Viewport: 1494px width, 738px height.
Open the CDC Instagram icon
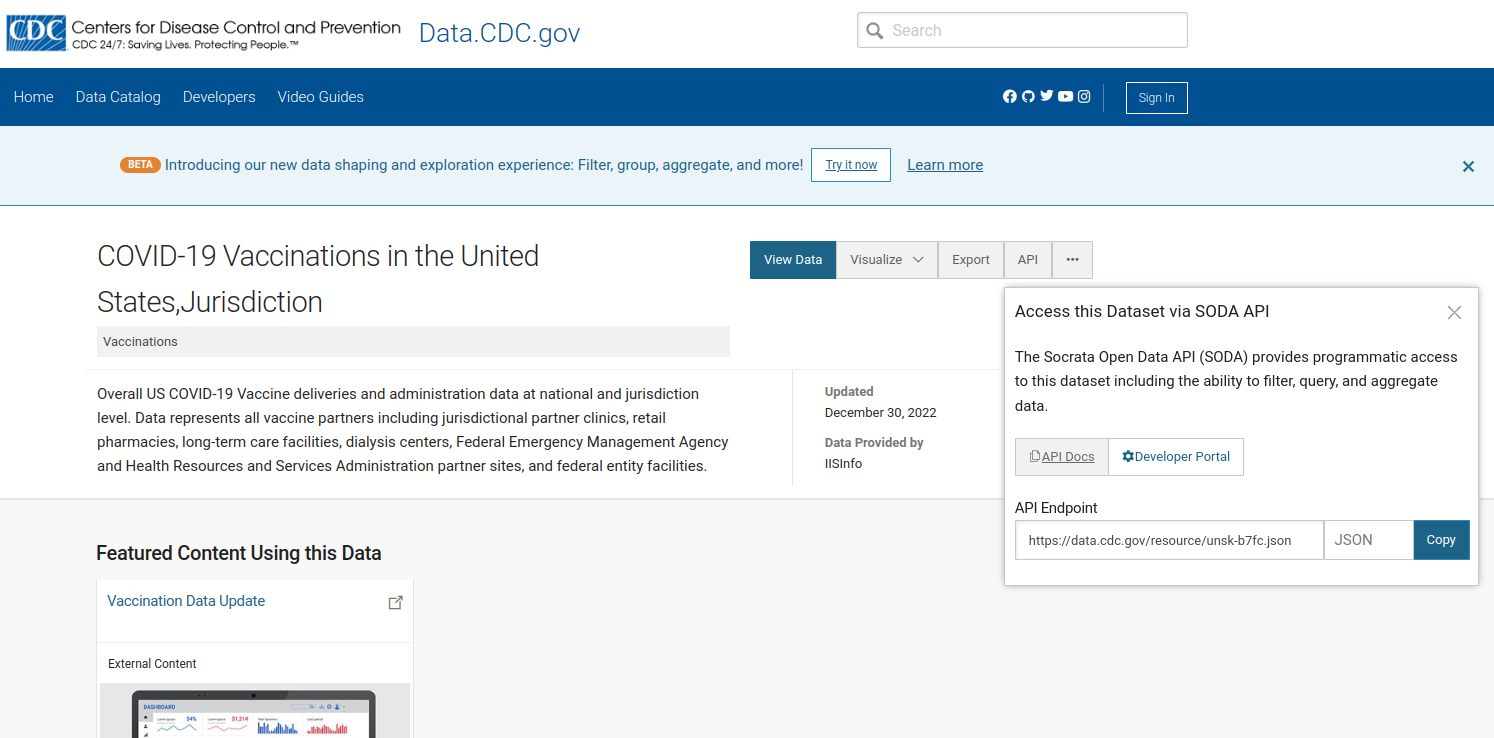pos(1084,96)
